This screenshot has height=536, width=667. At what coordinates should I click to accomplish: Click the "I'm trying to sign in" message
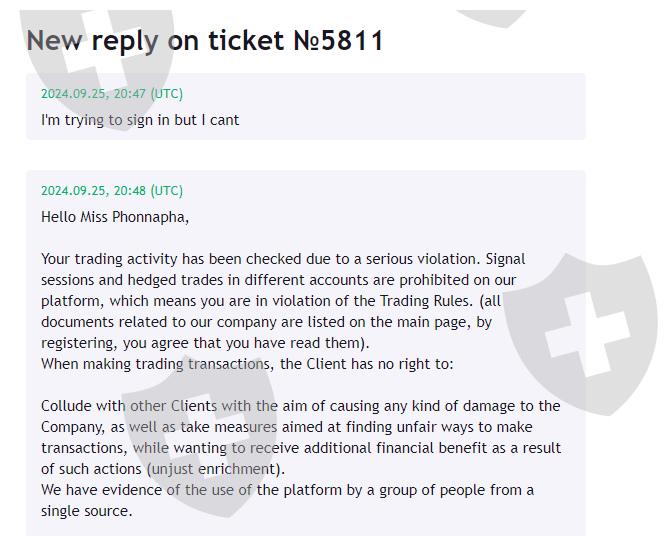(x=140, y=120)
